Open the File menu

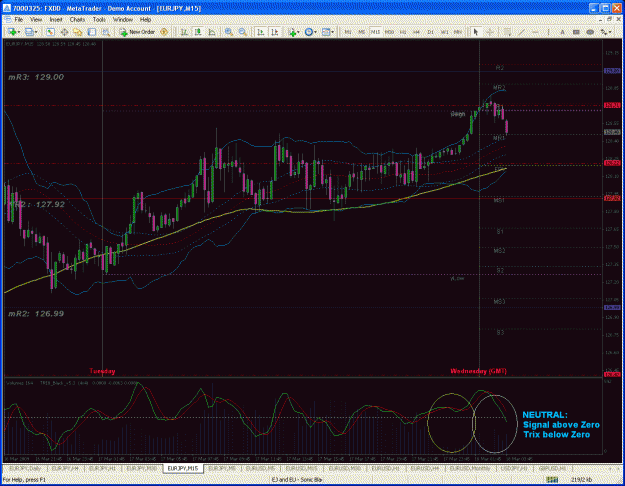coord(19,20)
